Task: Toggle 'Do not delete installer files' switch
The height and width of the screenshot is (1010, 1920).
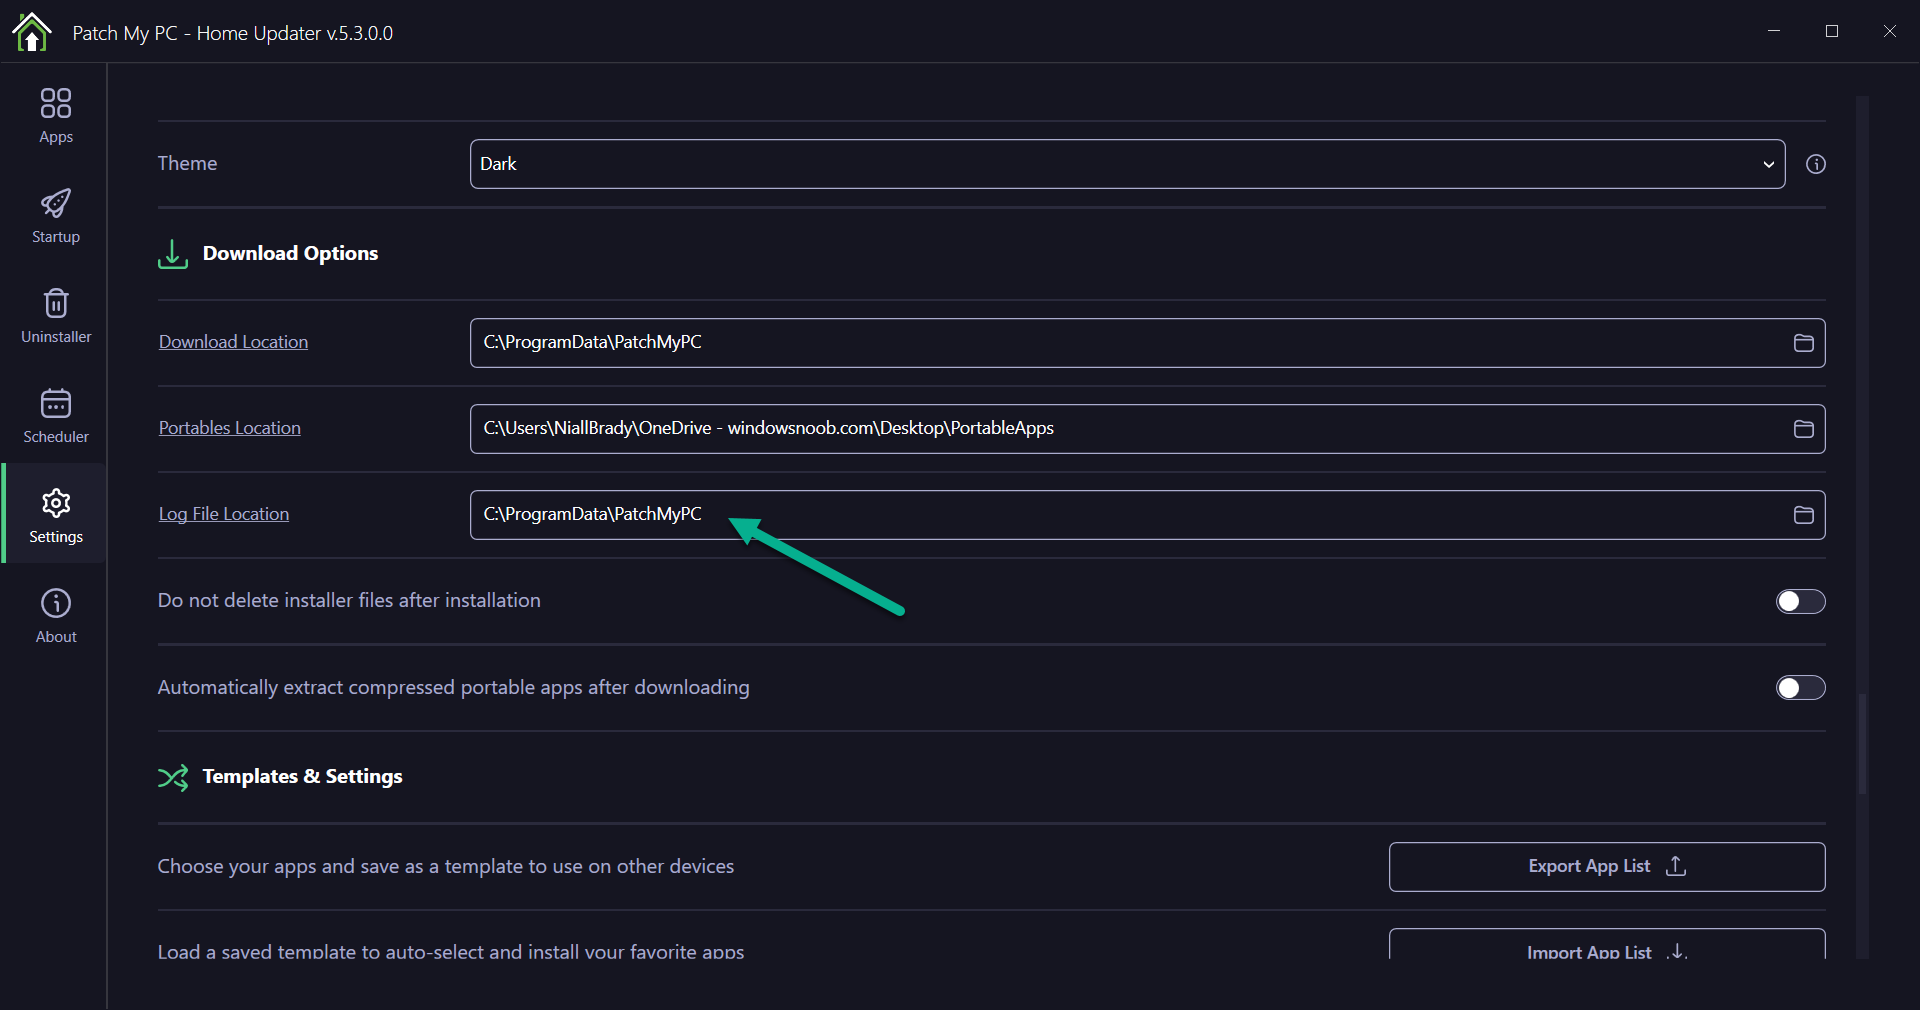Action: click(x=1800, y=601)
